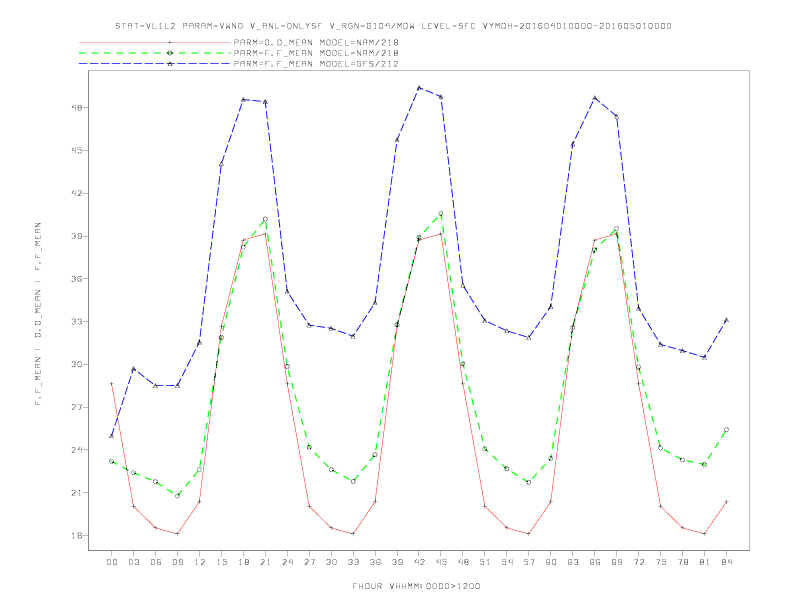Click the x-axis forecast hour label 09
The width and height of the screenshot is (792, 612).
pyautogui.click(x=177, y=562)
